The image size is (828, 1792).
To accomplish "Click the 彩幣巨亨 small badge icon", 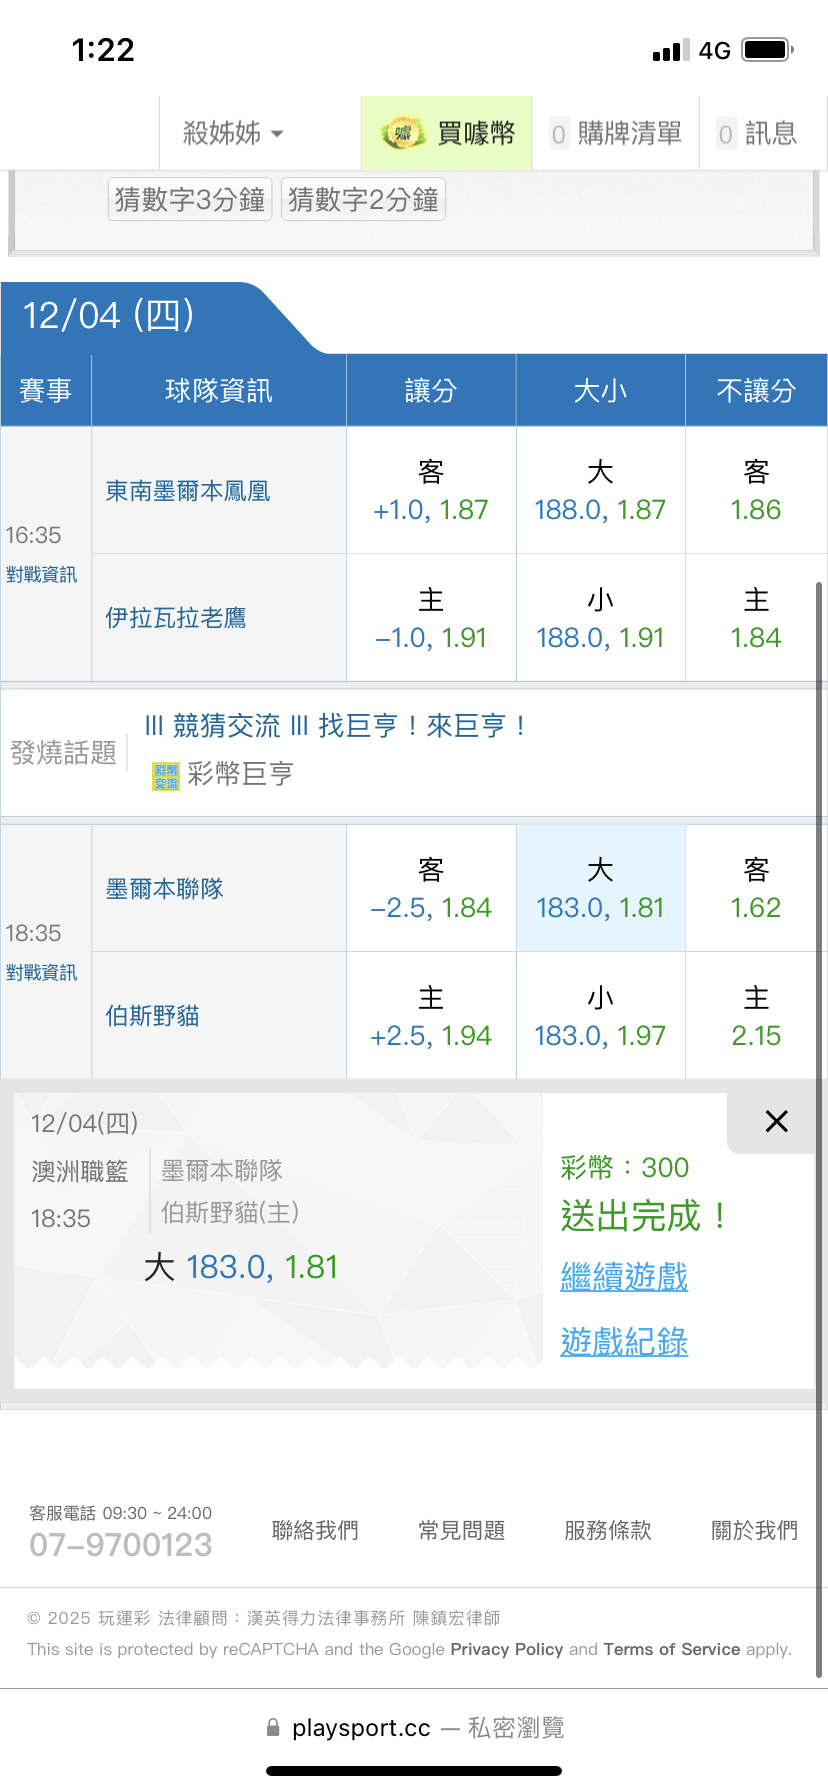I will coord(165,776).
